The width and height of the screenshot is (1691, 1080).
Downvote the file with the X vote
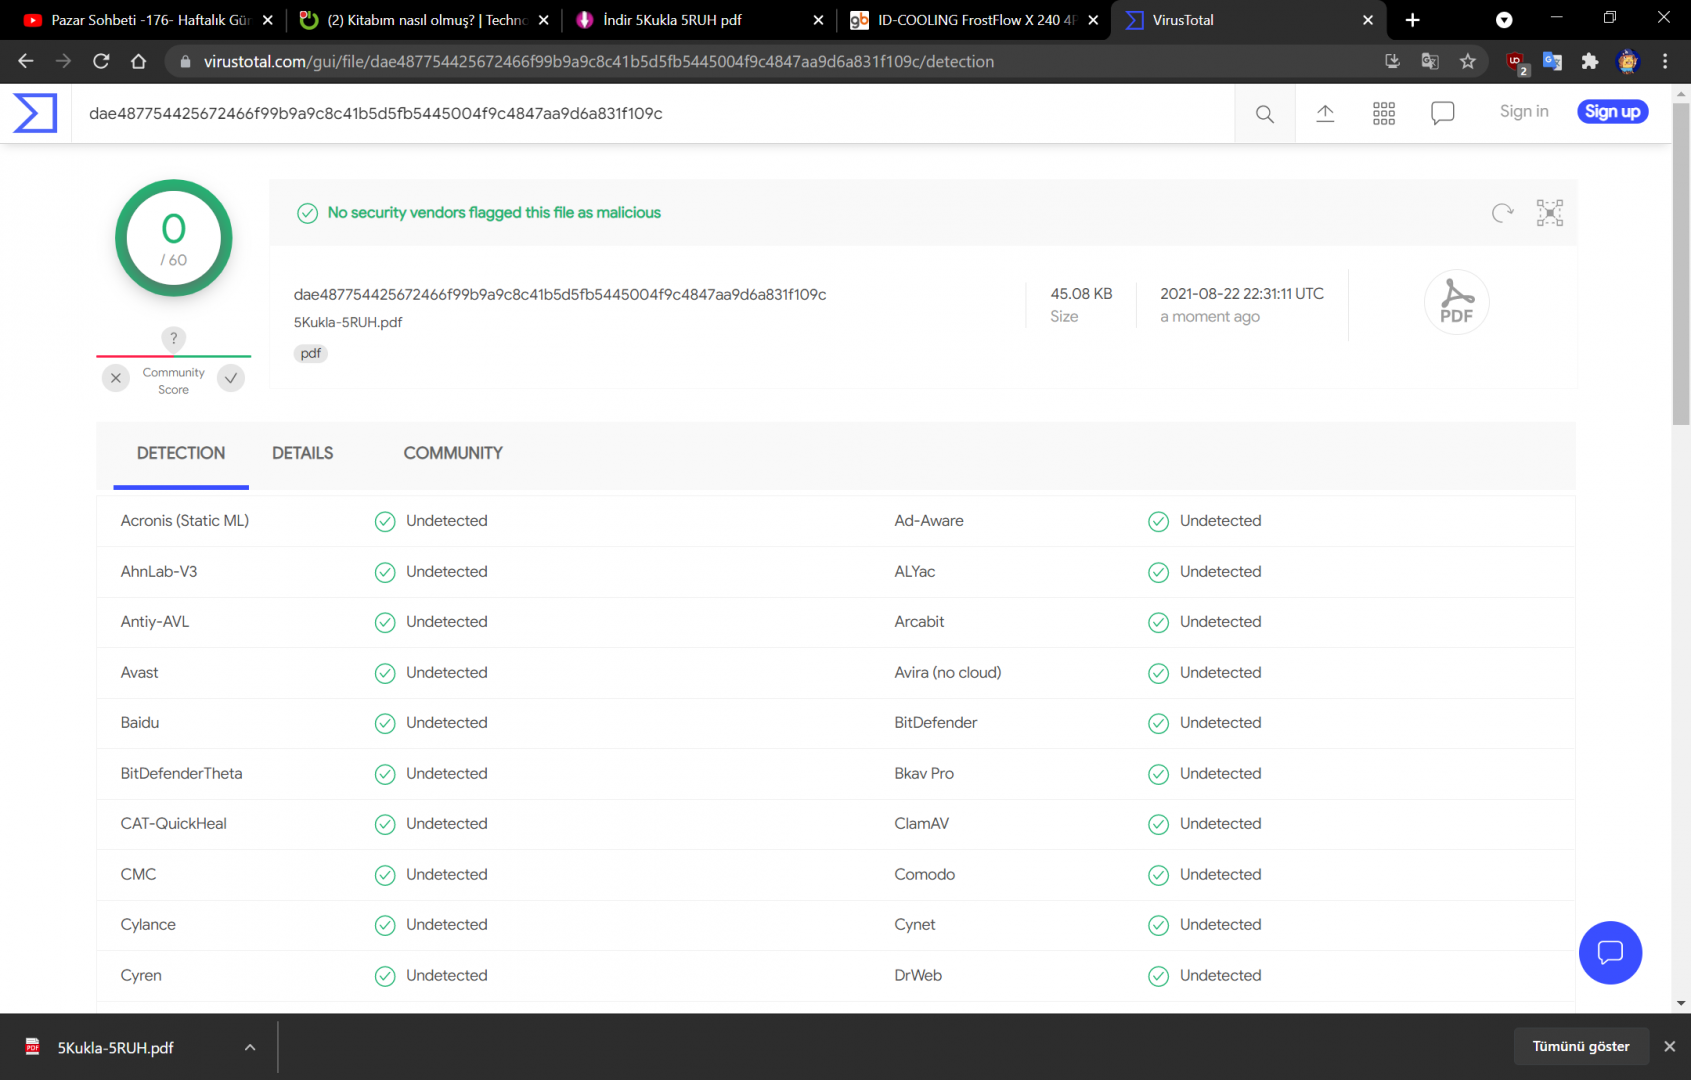click(x=115, y=378)
